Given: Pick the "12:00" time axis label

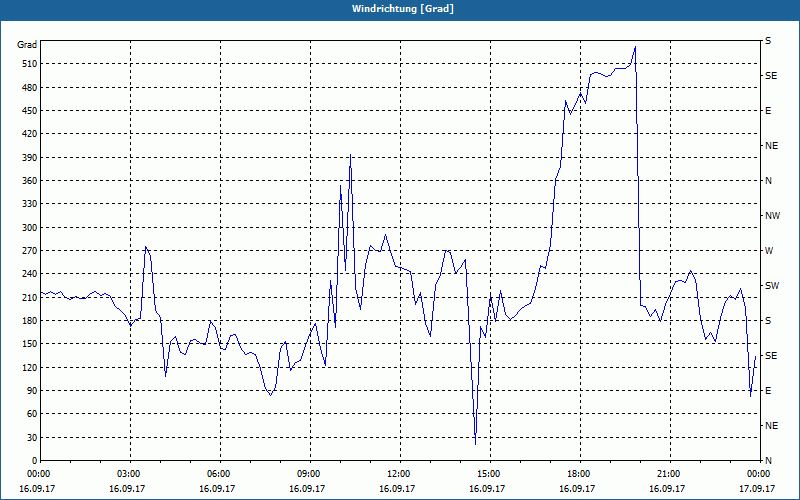Looking at the screenshot, I should tap(399, 474).
